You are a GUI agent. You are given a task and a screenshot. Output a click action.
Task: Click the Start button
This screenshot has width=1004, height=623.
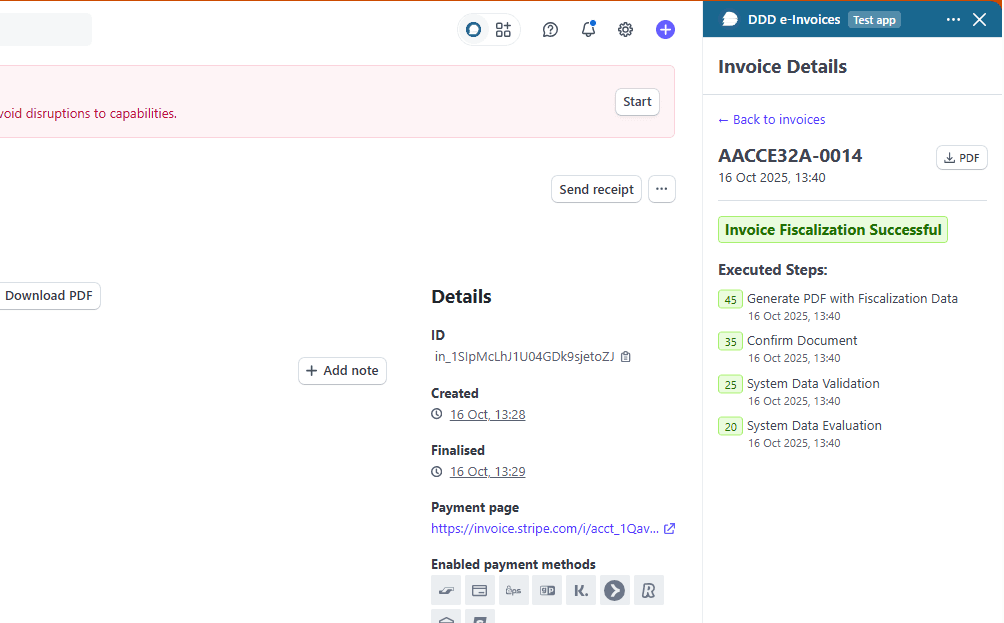point(637,101)
